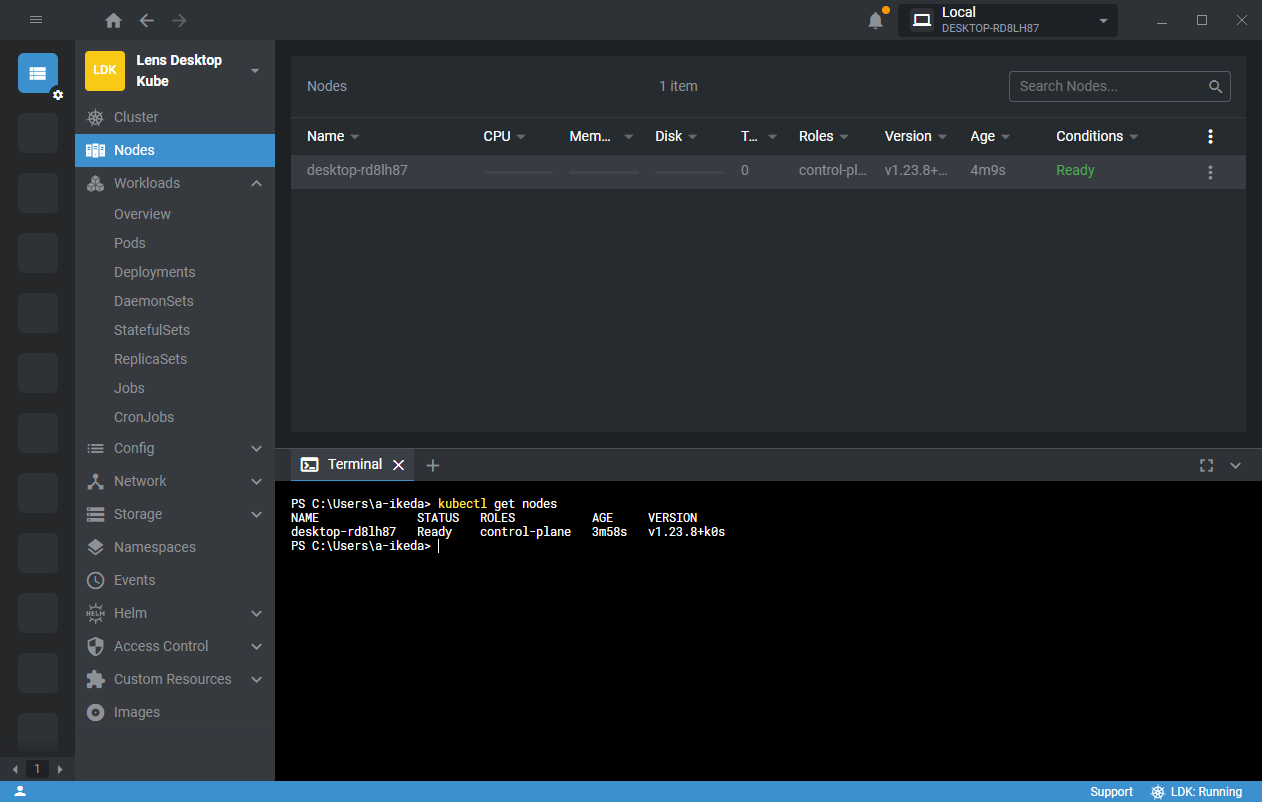Open actions menu for desktop-rd8lh87 node

click(x=1210, y=172)
